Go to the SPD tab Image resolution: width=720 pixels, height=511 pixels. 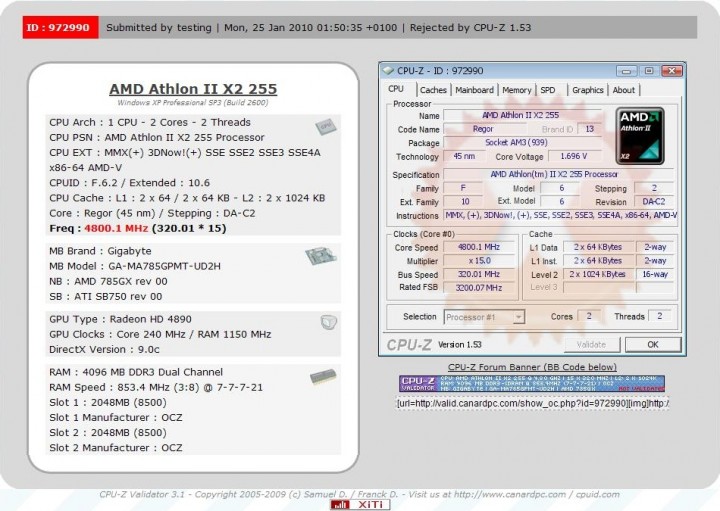[548, 90]
